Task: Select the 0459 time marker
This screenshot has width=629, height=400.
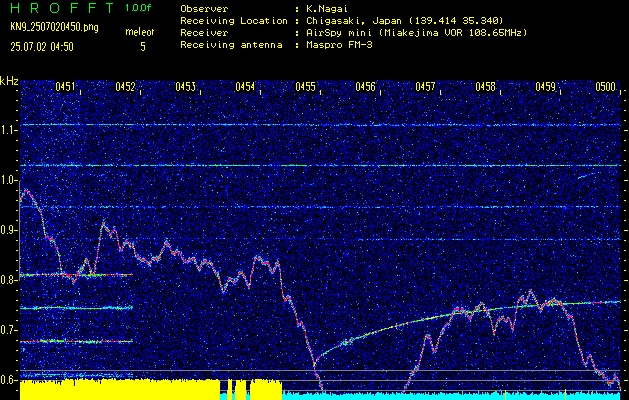Action: (546, 87)
